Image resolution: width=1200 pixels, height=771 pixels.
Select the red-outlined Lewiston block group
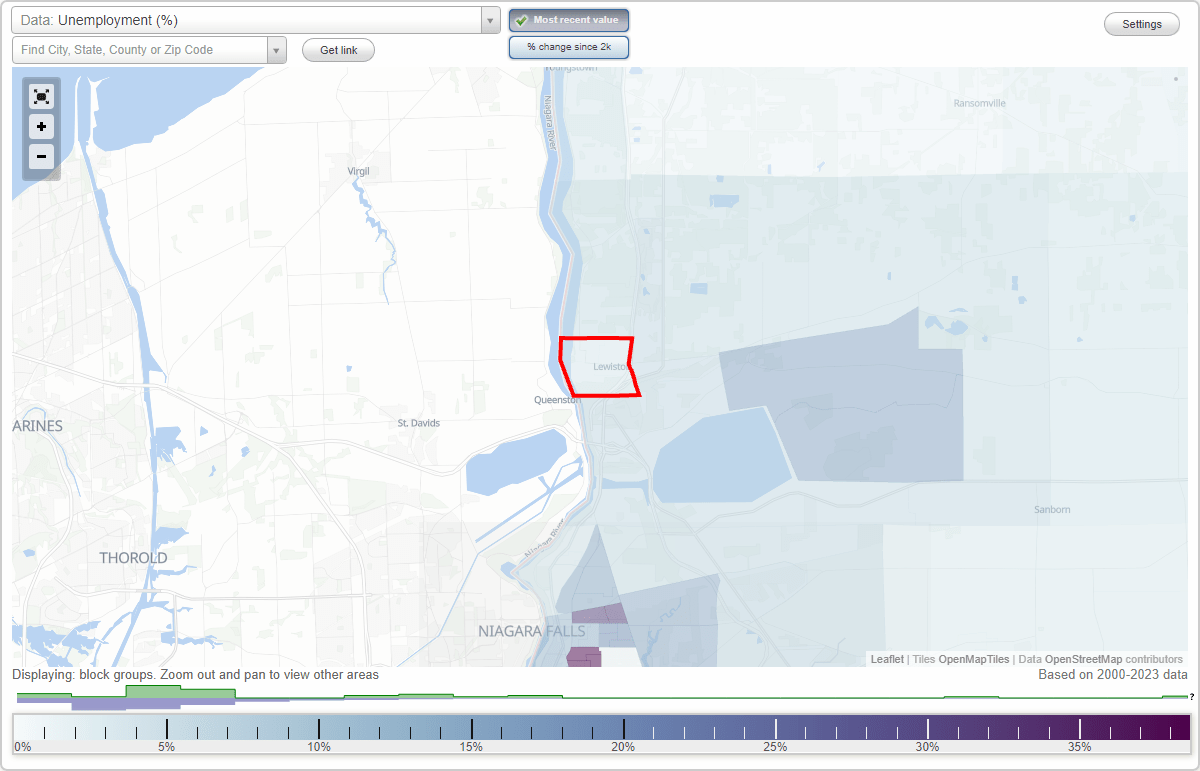[x=598, y=368]
